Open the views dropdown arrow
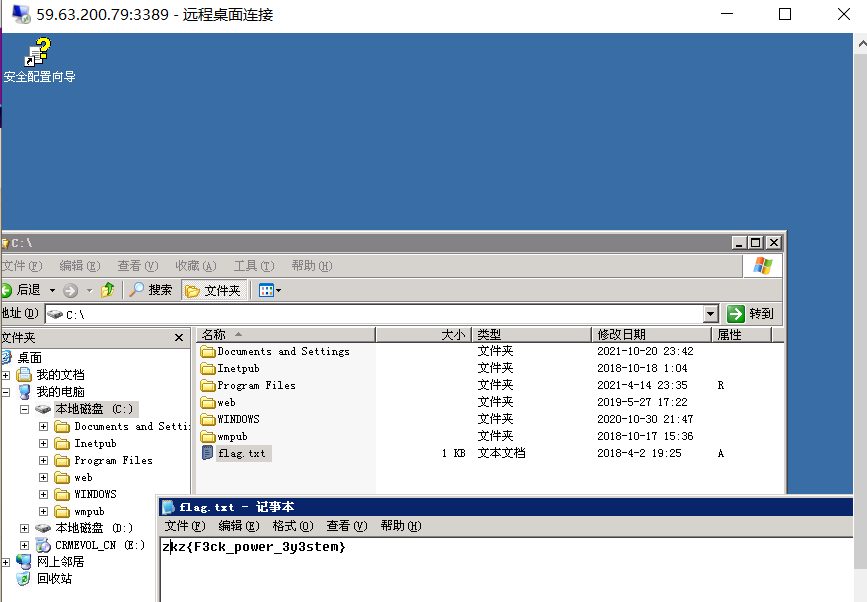This screenshot has width=867, height=602. click(x=279, y=291)
